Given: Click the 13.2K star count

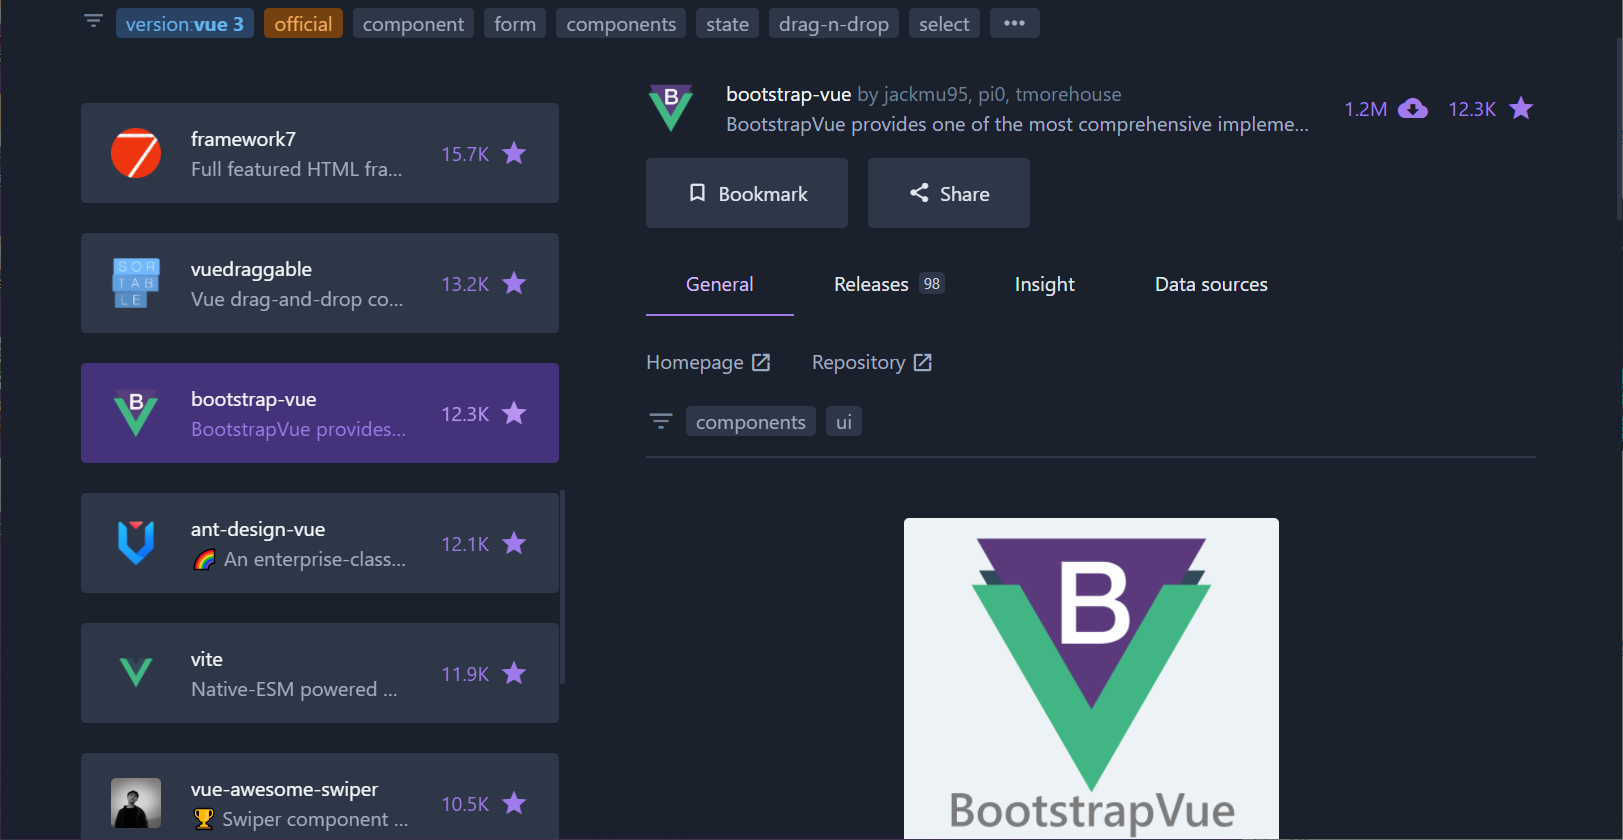Looking at the screenshot, I should pos(465,284).
